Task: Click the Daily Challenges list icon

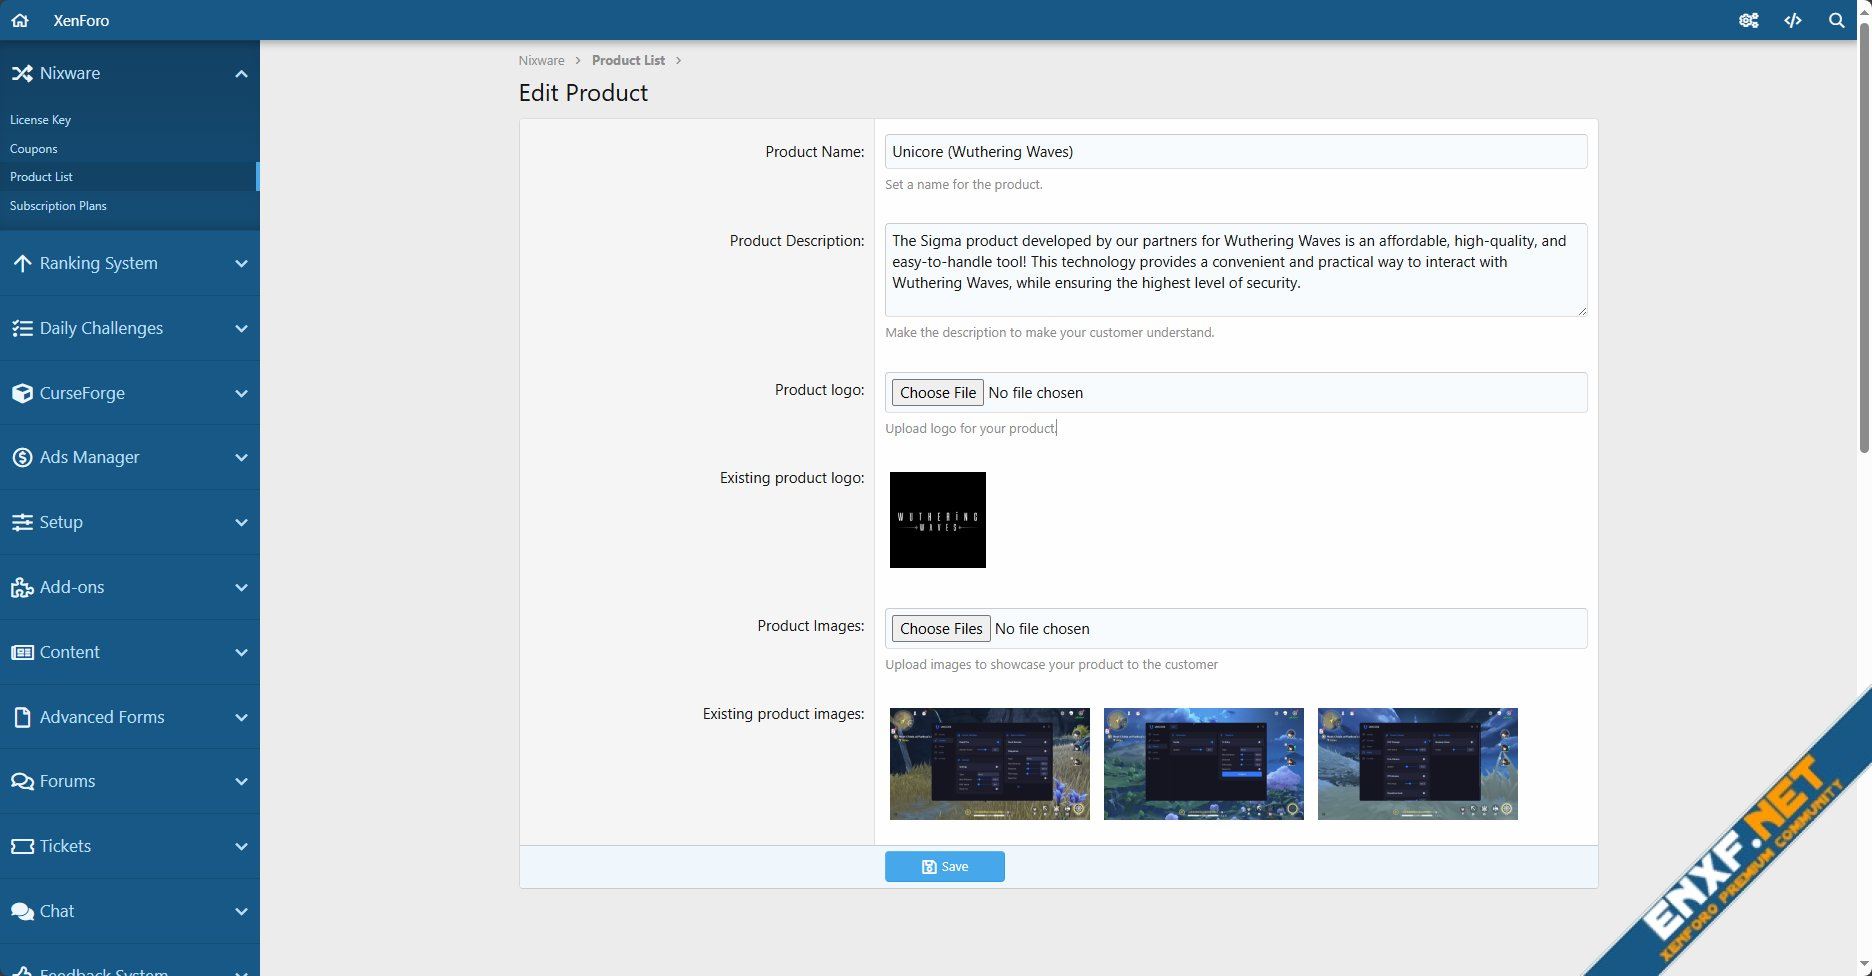Action: [x=22, y=328]
